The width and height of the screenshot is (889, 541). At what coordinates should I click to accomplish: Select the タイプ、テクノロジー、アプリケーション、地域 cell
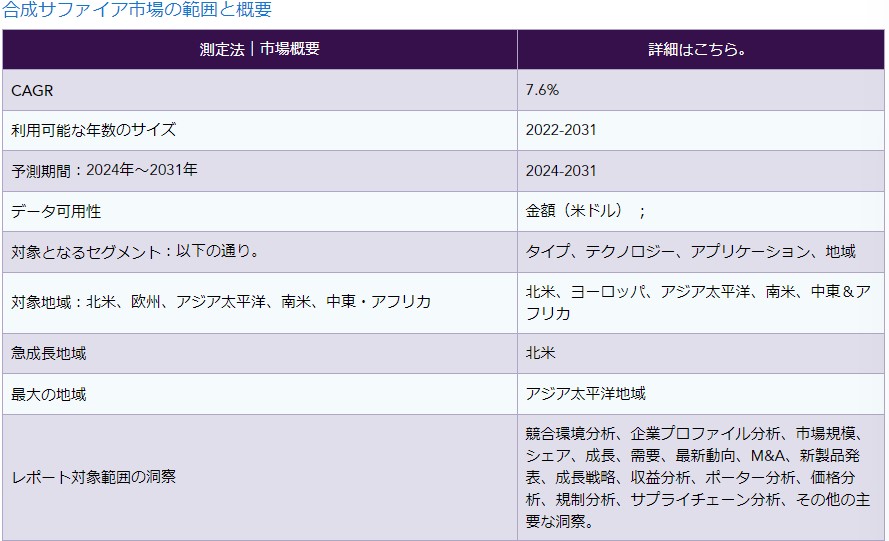[x=701, y=252]
